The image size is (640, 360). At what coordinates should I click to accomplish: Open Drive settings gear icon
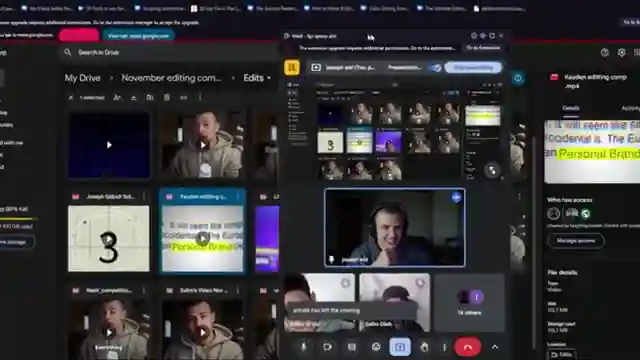[621, 52]
